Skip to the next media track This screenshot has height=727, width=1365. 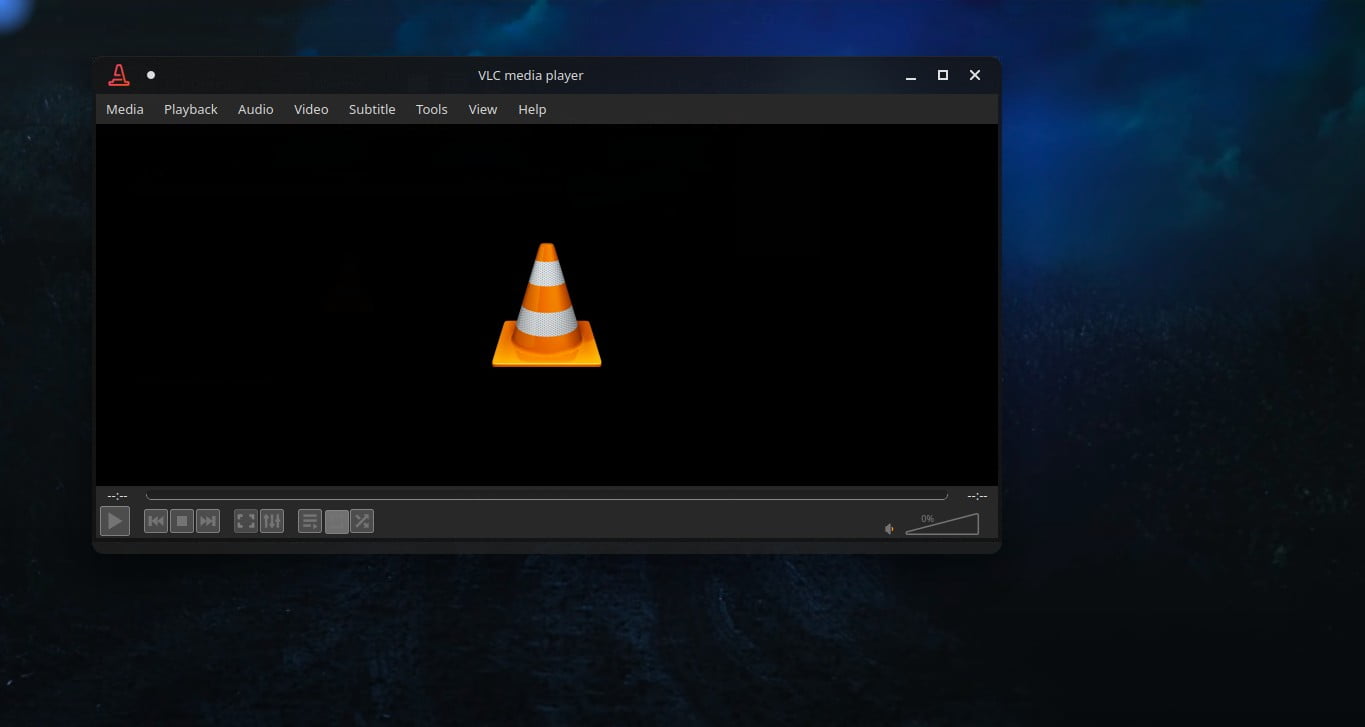[208, 521]
